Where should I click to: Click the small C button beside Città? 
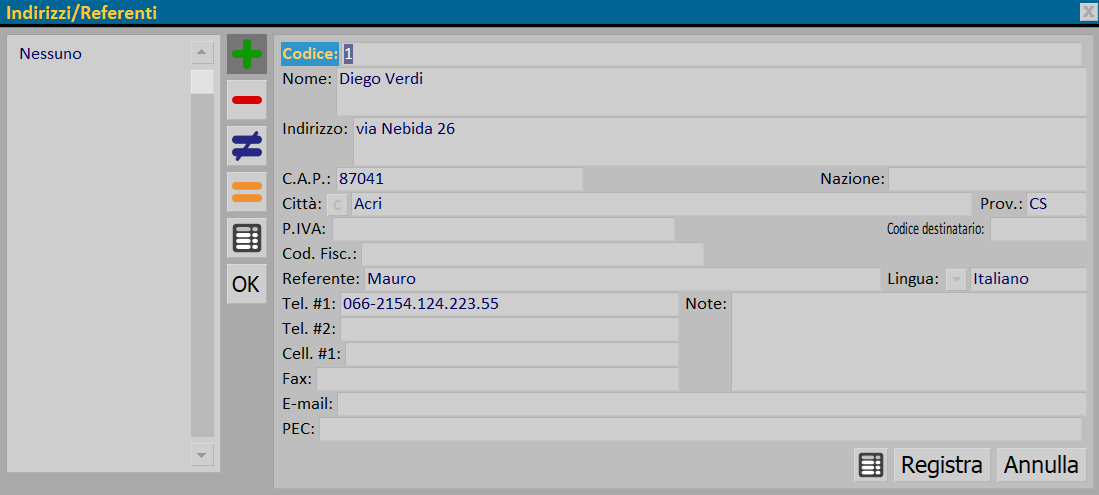point(337,204)
